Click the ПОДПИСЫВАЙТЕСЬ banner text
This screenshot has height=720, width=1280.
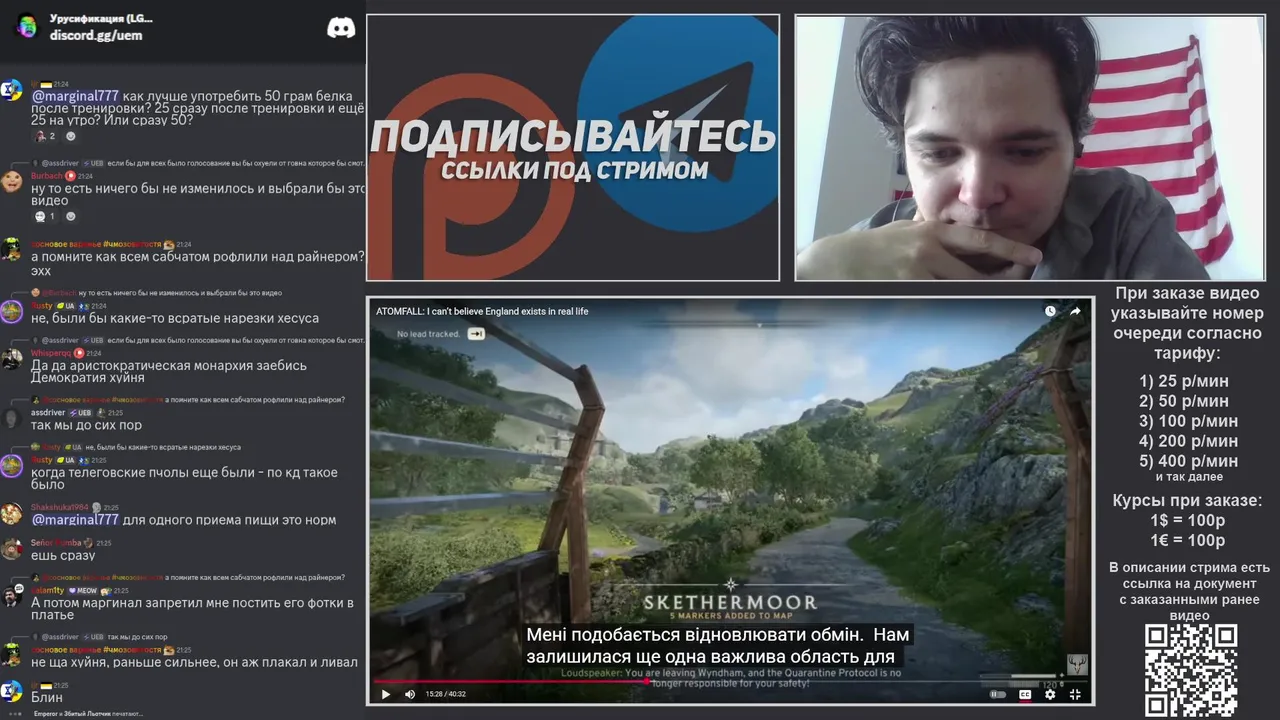(x=573, y=135)
